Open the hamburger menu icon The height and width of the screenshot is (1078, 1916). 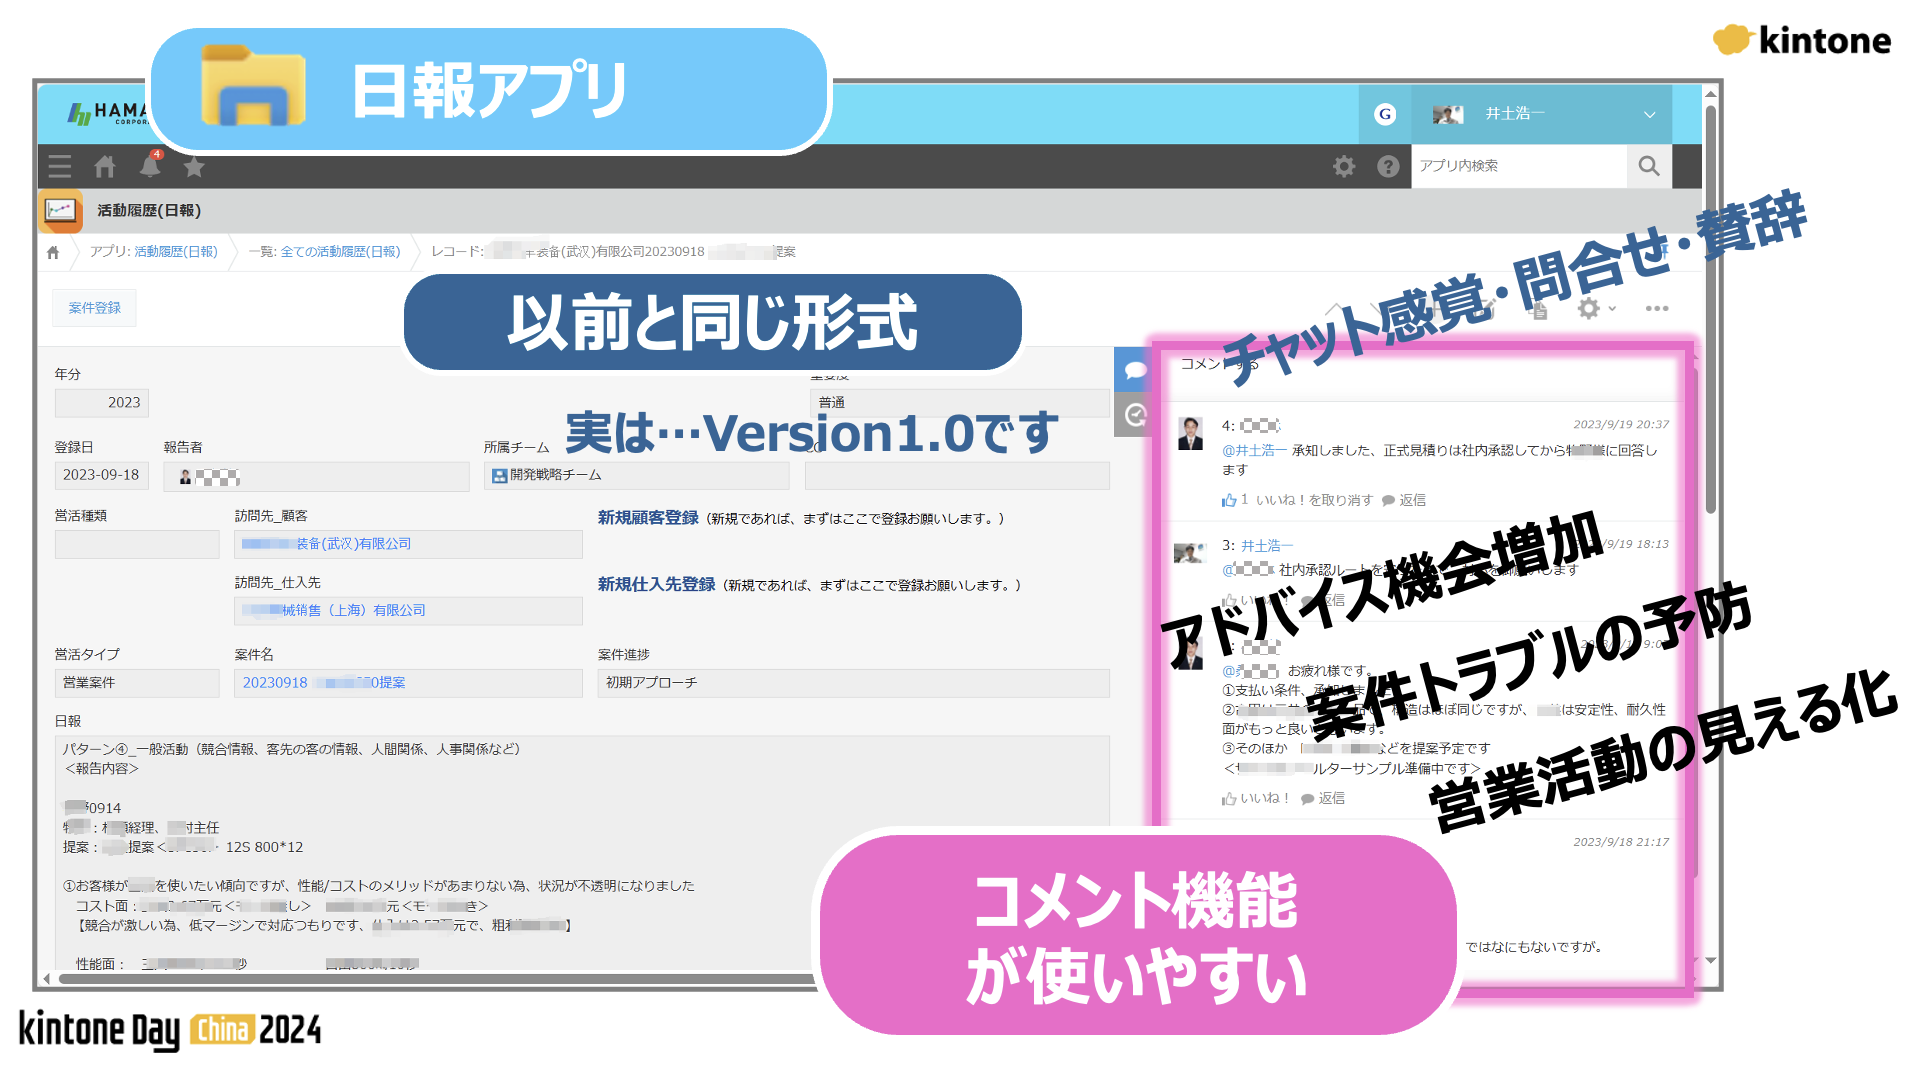click(x=60, y=166)
